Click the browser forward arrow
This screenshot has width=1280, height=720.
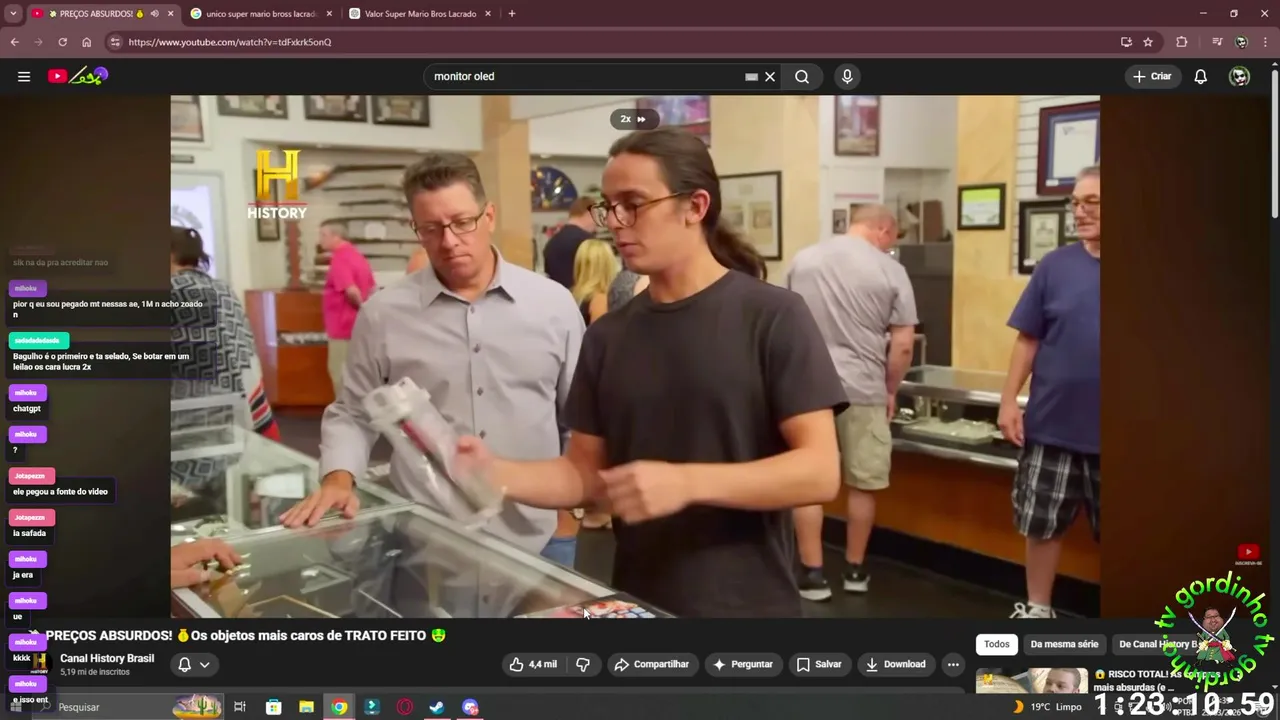[38, 42]
